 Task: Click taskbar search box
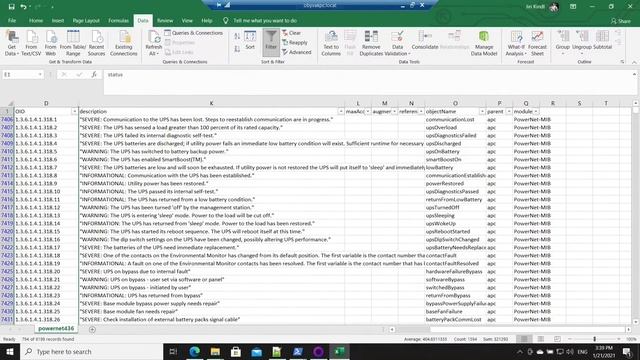tap(91, 351)
